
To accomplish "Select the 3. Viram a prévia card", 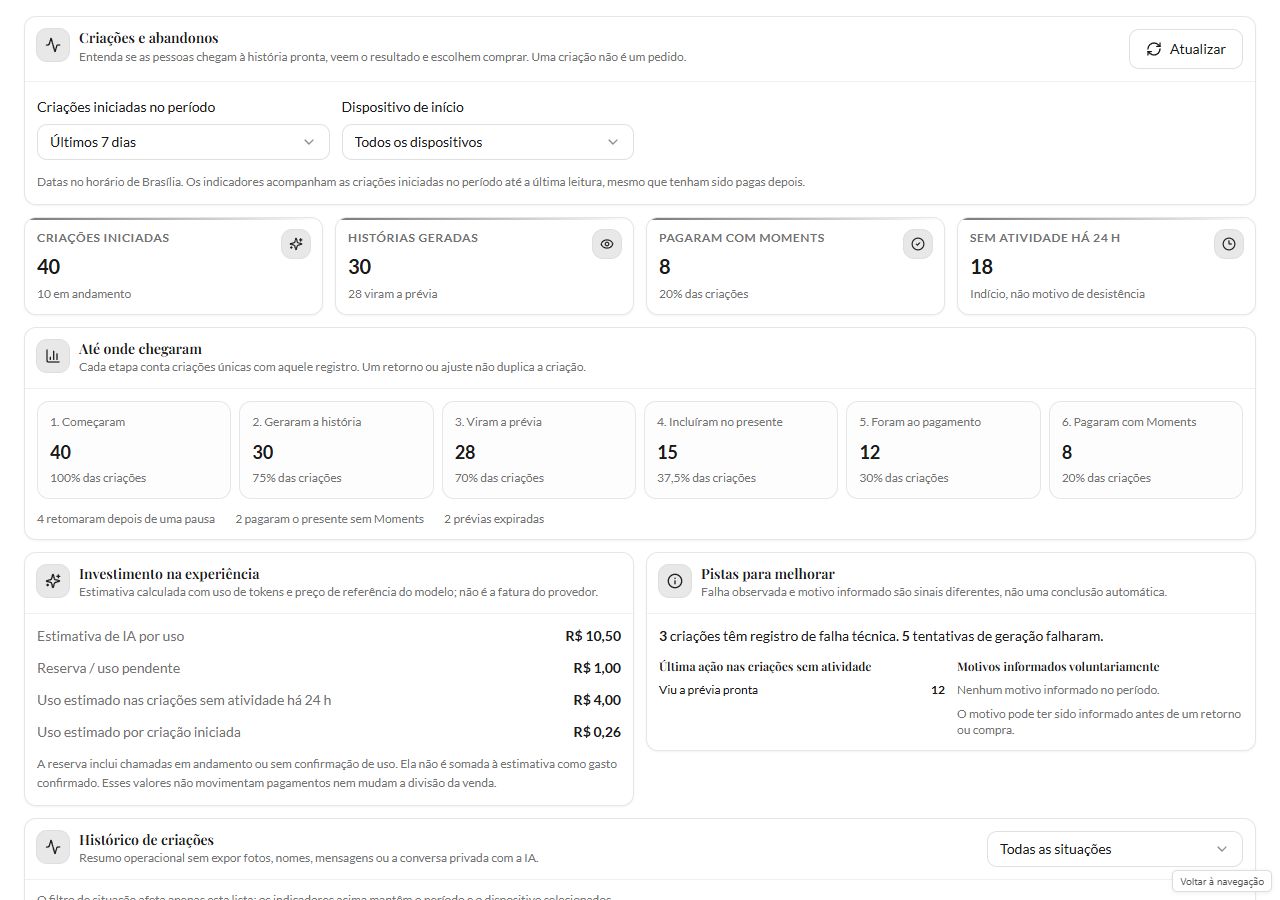I will pos(539,450).
